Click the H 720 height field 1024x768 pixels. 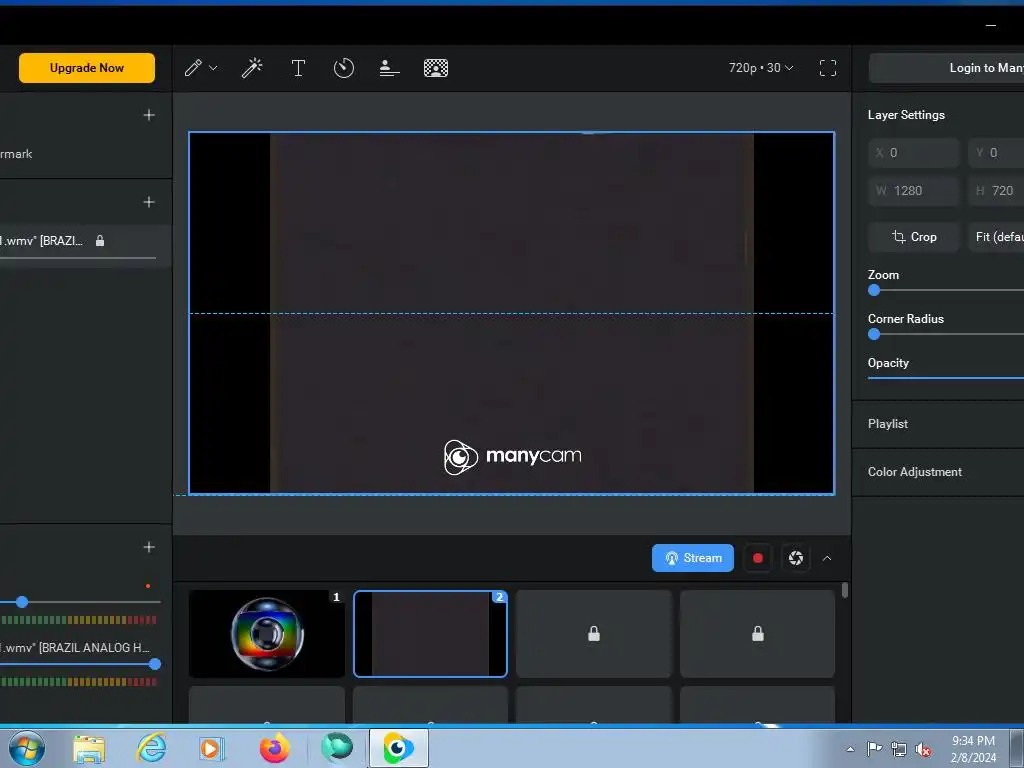coord(996,191)
